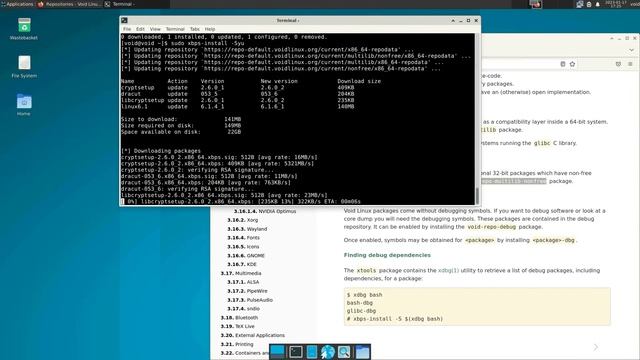Expand the browser tab list chevron

pyautogui.click(x=631, y=50)
